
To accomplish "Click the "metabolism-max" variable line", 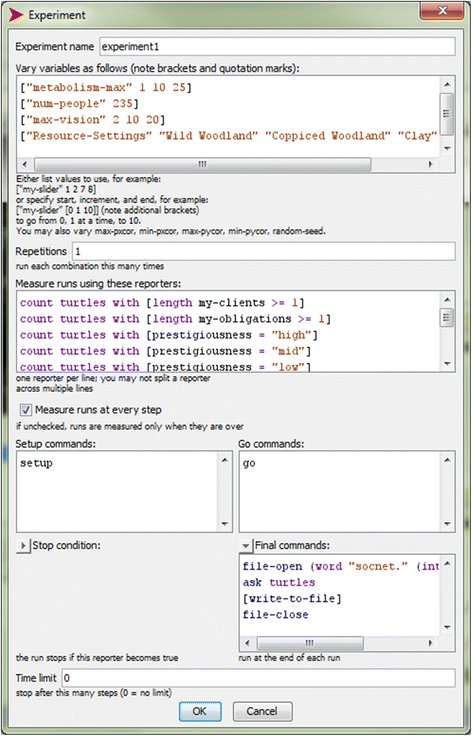I will [106, 87].
